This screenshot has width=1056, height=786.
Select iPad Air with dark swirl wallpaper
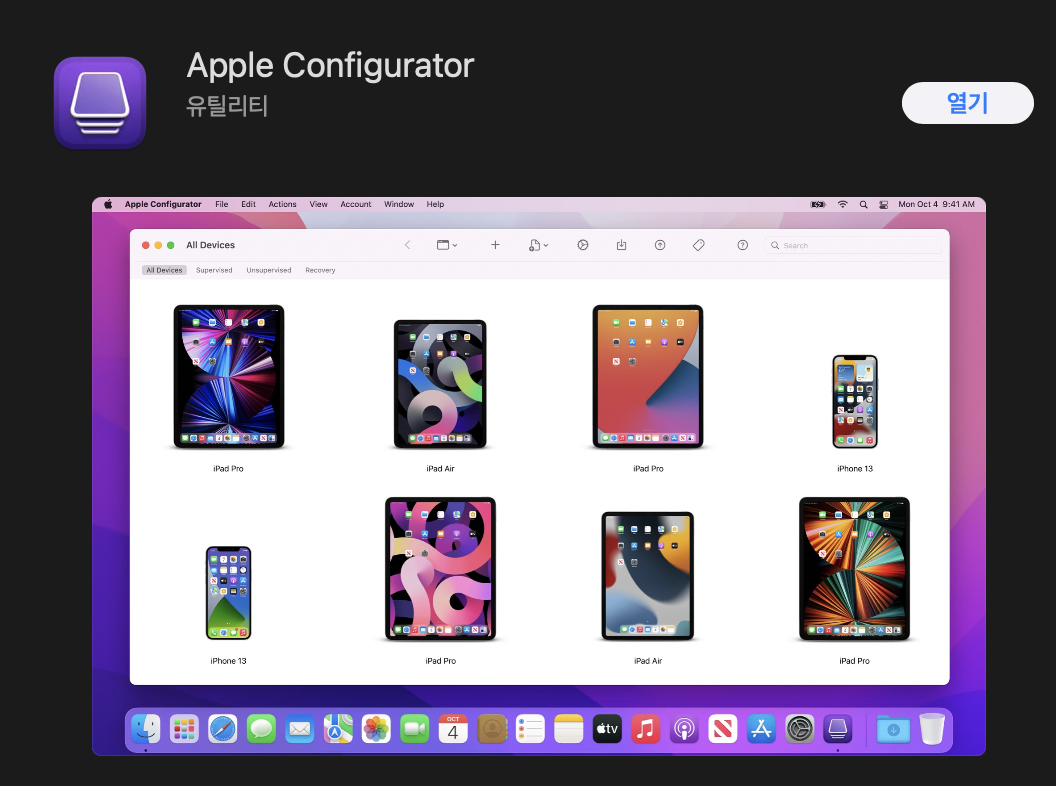point(440,384)
